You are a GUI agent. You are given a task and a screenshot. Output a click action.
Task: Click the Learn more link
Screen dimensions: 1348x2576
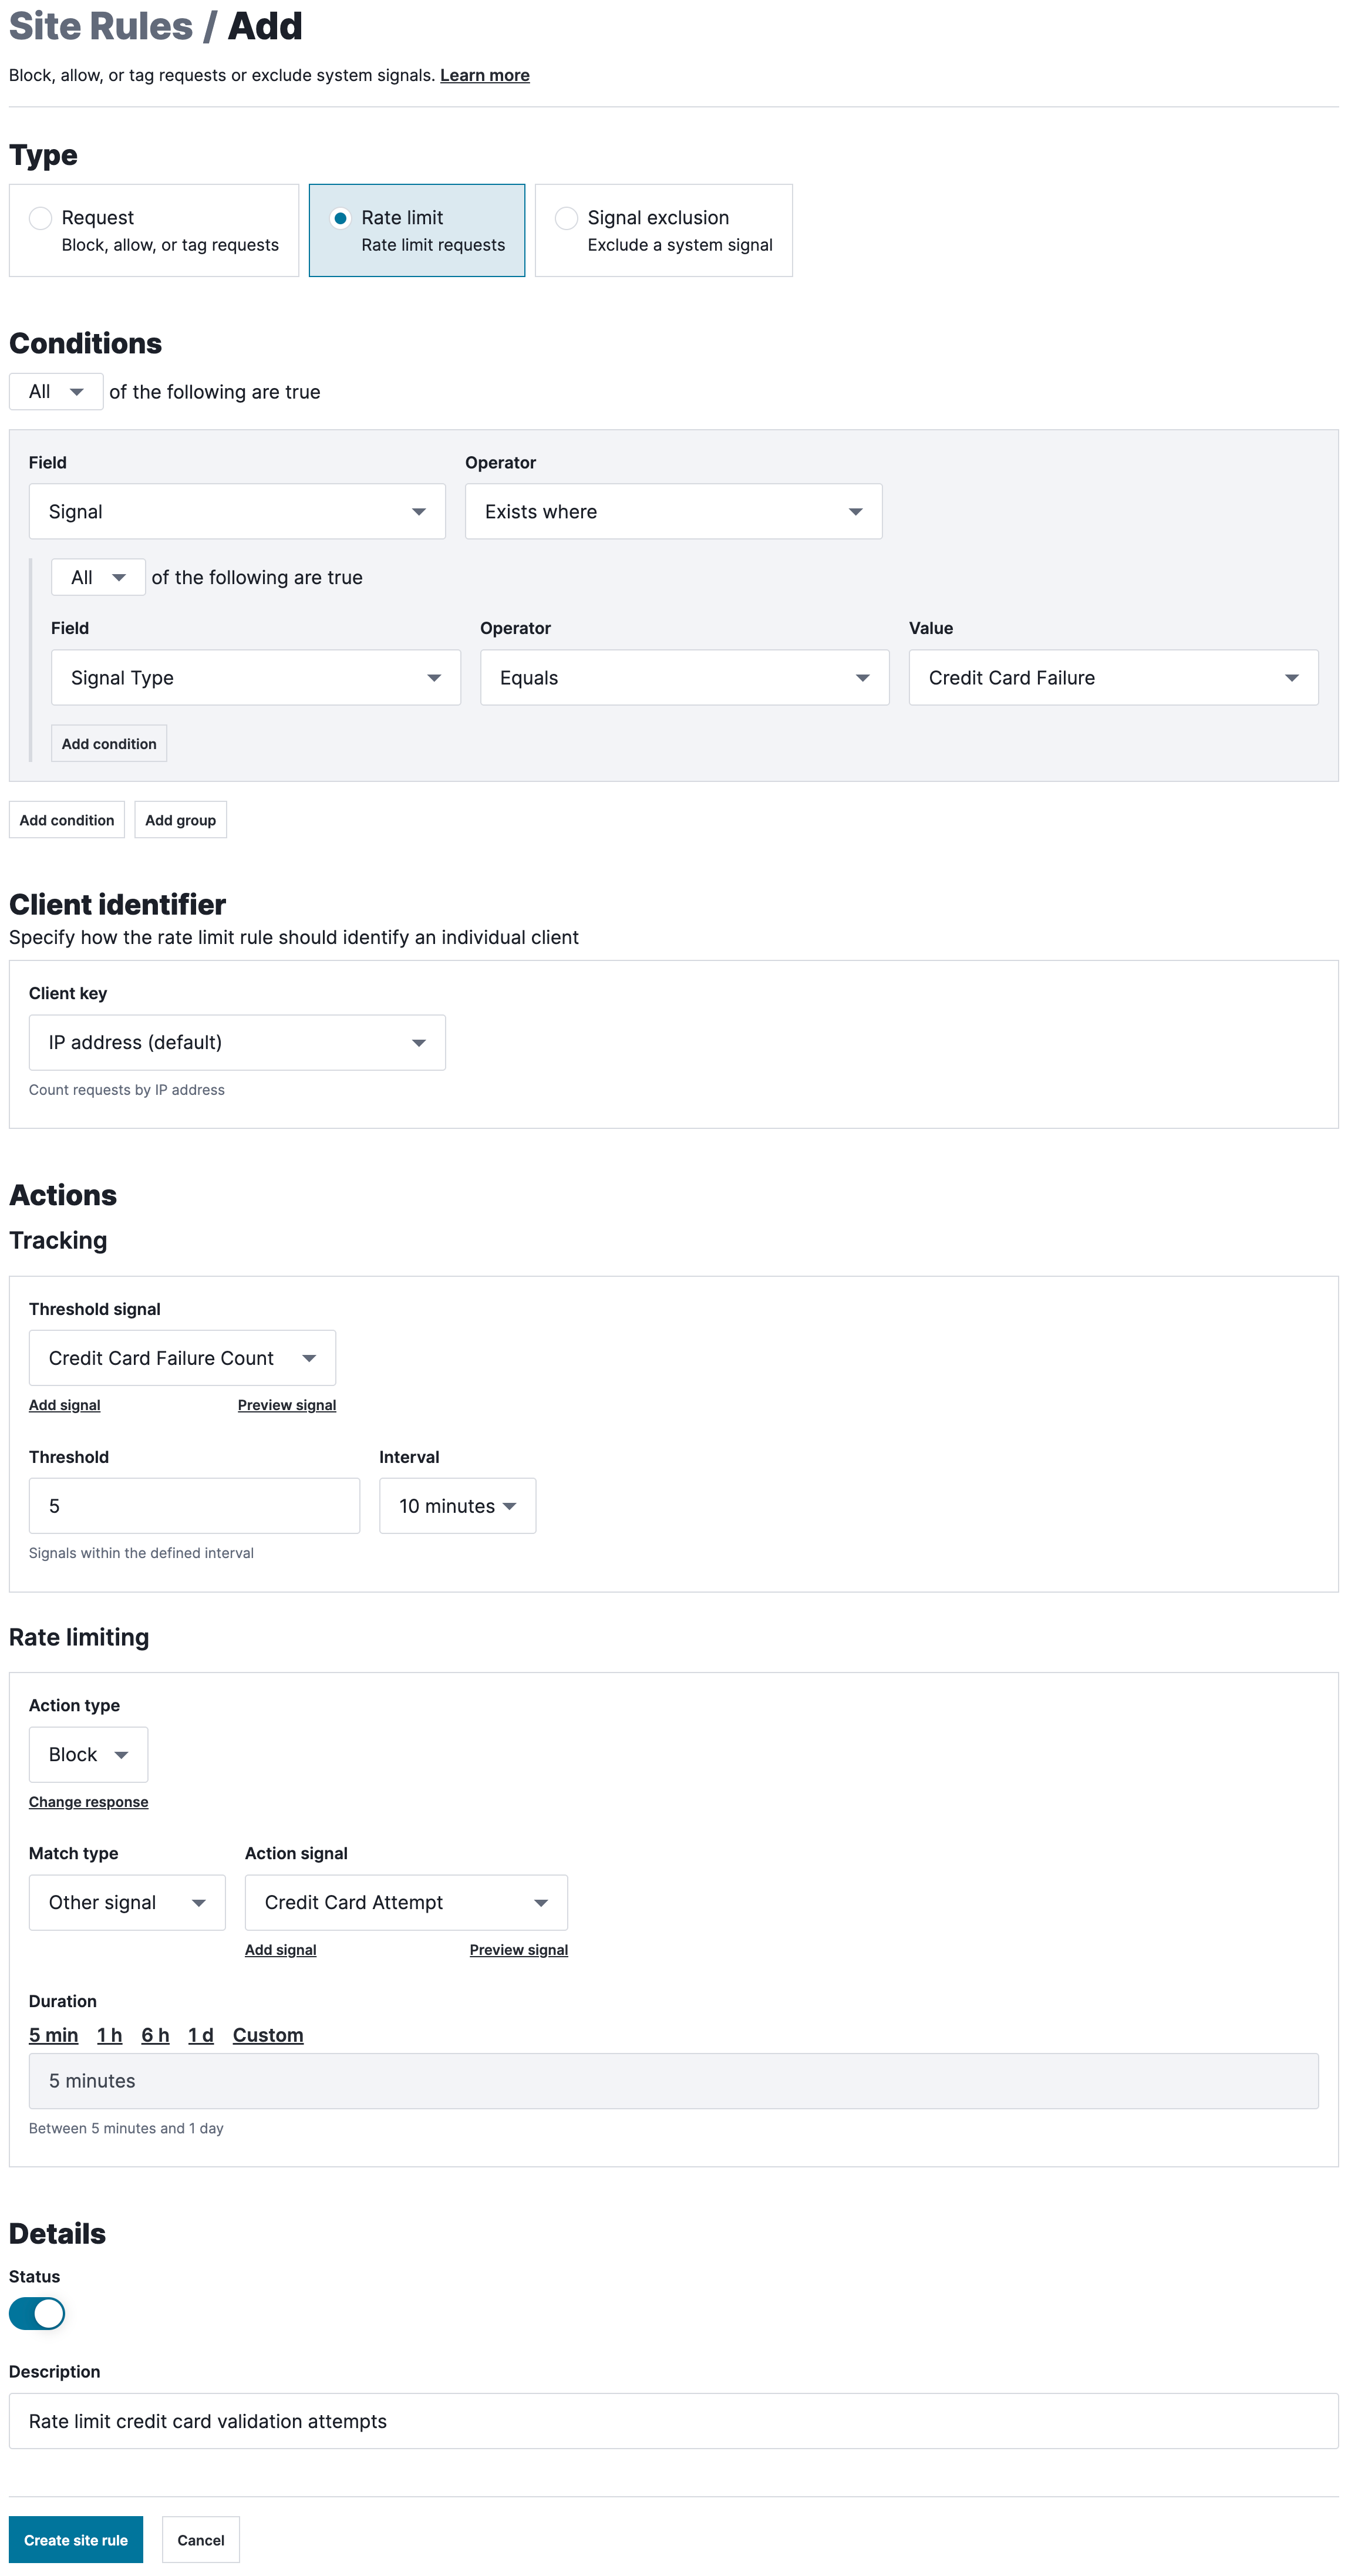484,76
